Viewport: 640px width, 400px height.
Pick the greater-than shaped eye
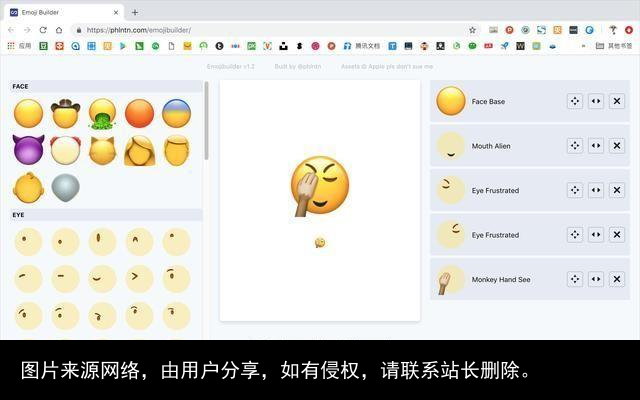(139, 279)
